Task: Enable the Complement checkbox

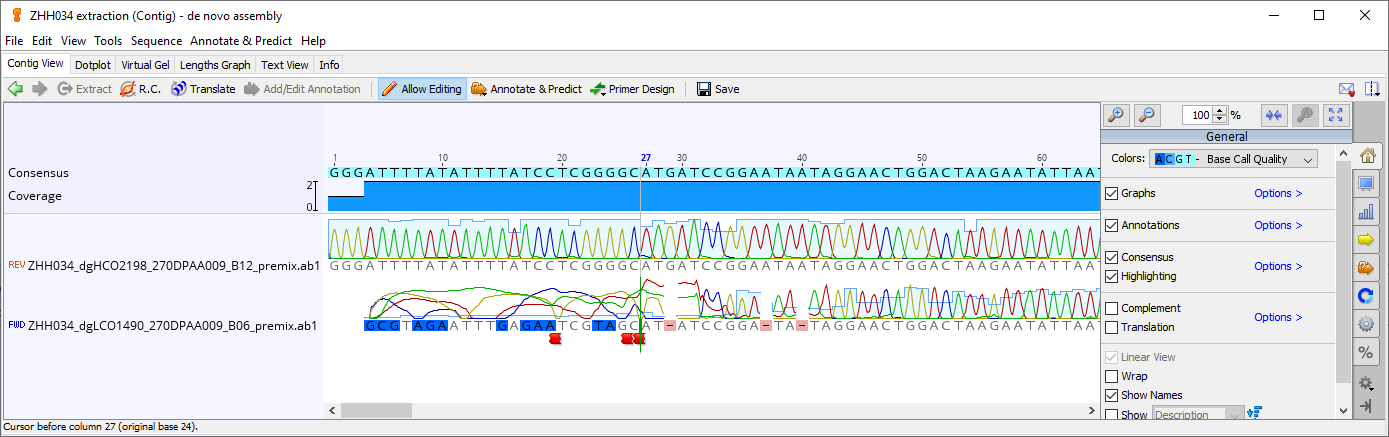Action: (1111, 308)
